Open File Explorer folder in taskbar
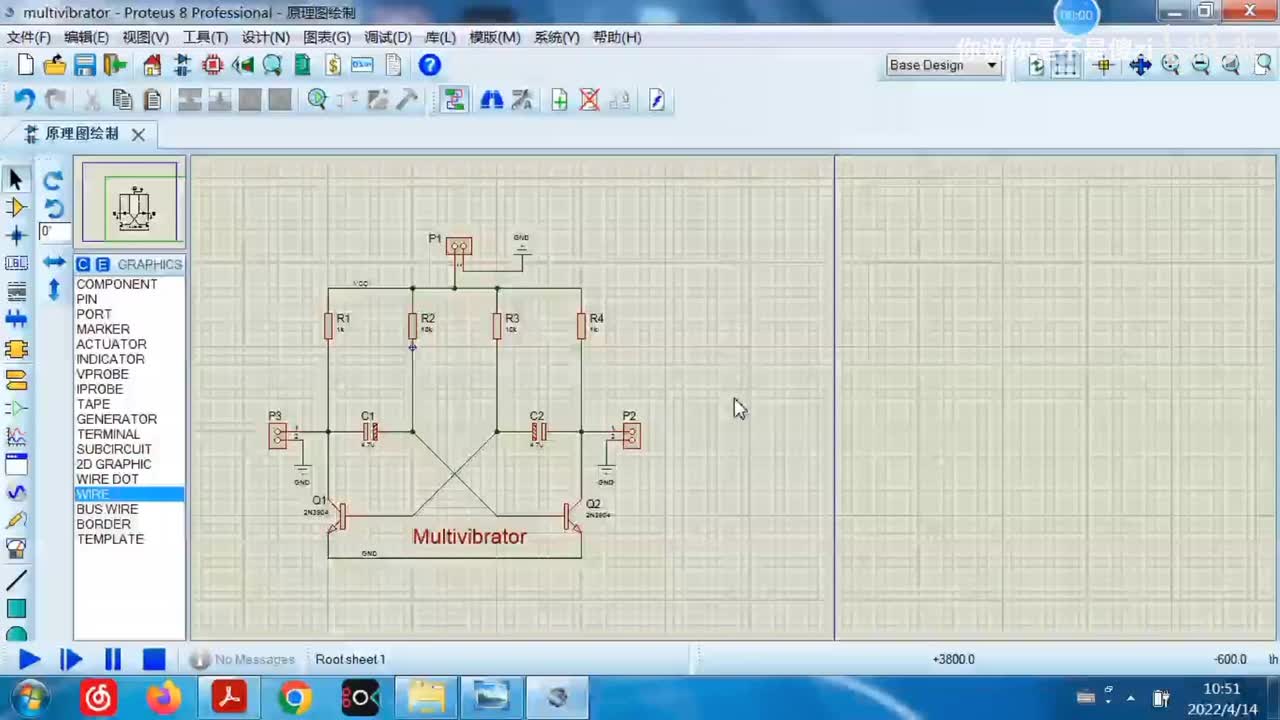1280x720 pixels. [427, 697]
